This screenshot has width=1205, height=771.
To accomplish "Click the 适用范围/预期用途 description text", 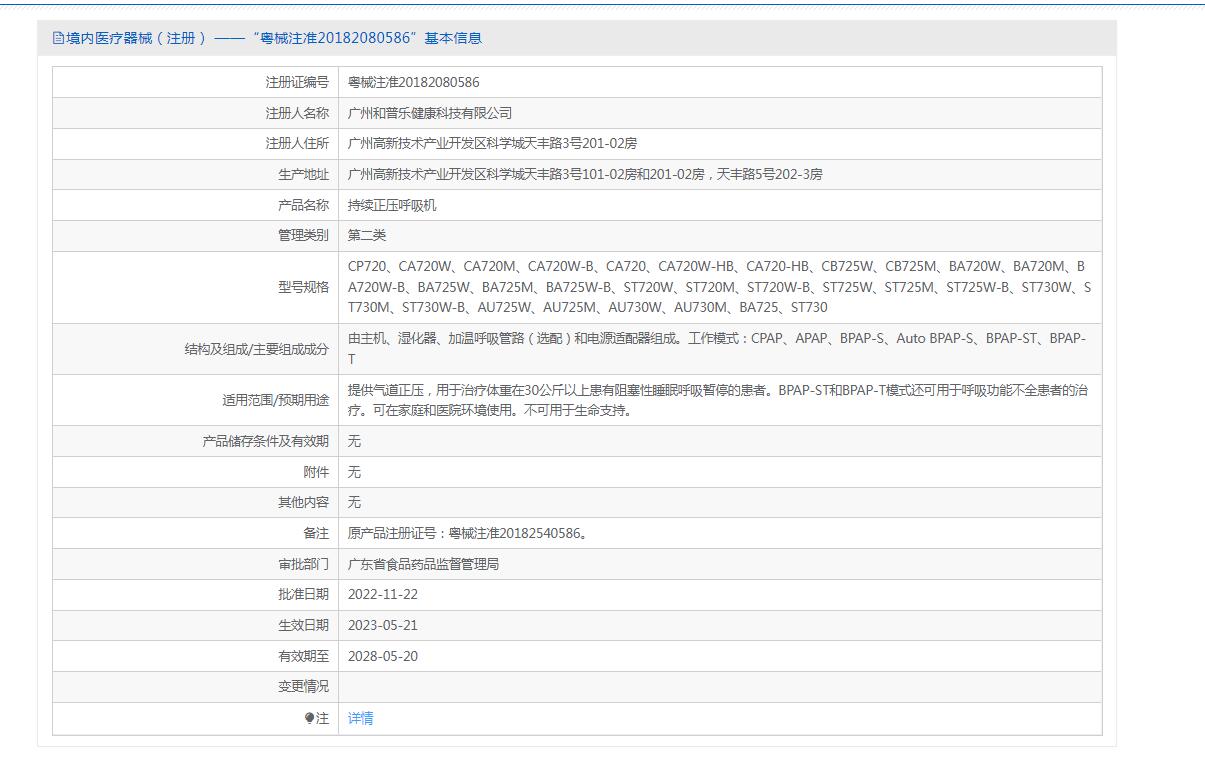I will (716, 400).
